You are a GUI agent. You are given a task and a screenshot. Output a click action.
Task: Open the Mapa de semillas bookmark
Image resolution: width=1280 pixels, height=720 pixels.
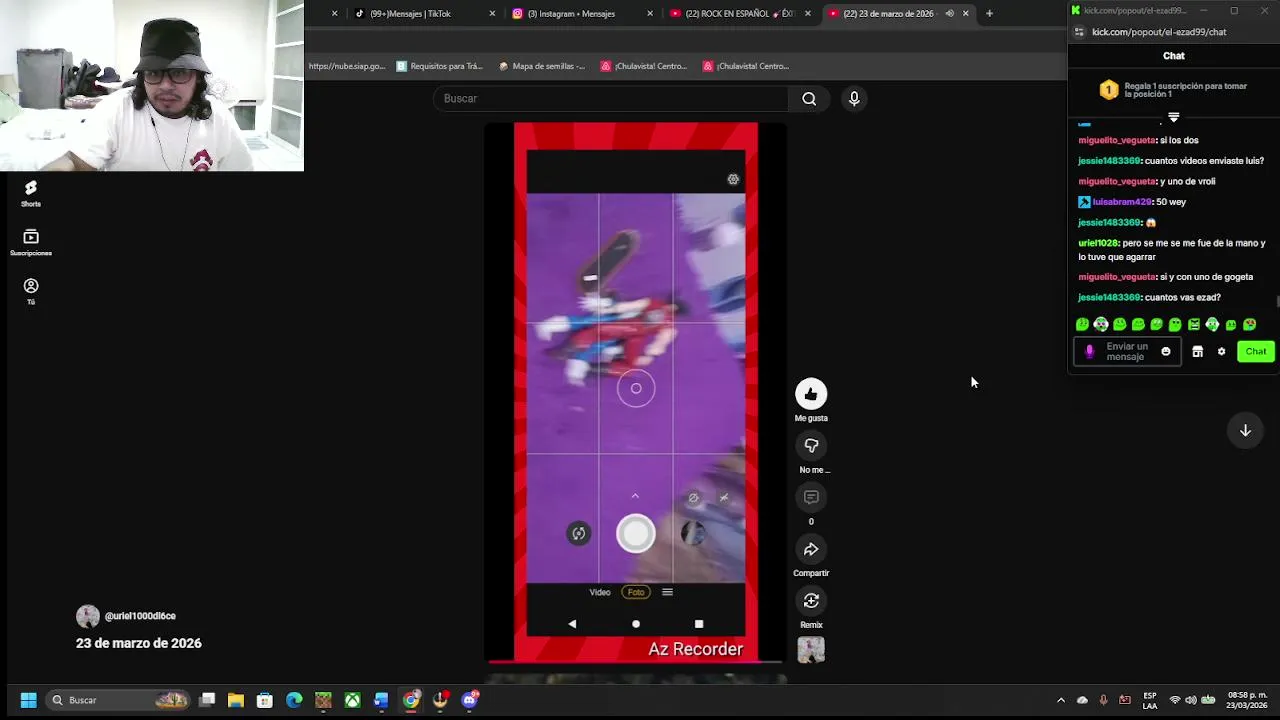point(542,66)
